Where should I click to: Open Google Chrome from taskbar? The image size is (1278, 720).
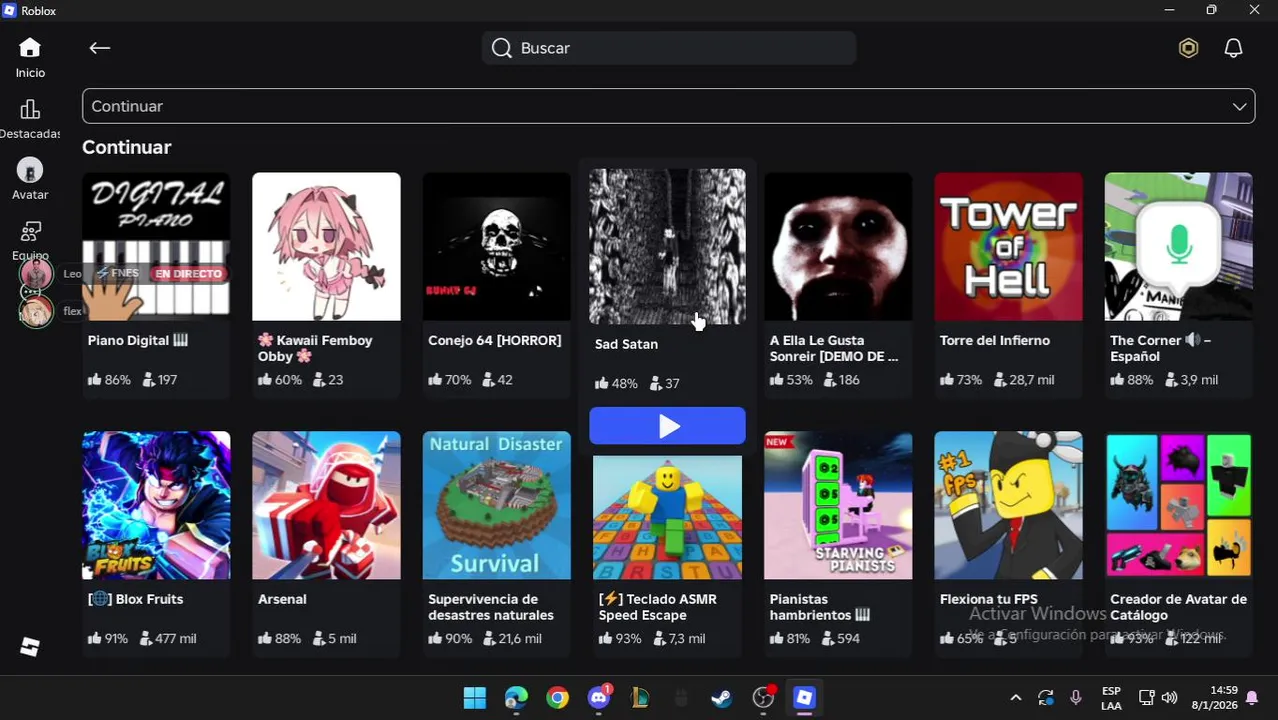click(557, 698)
